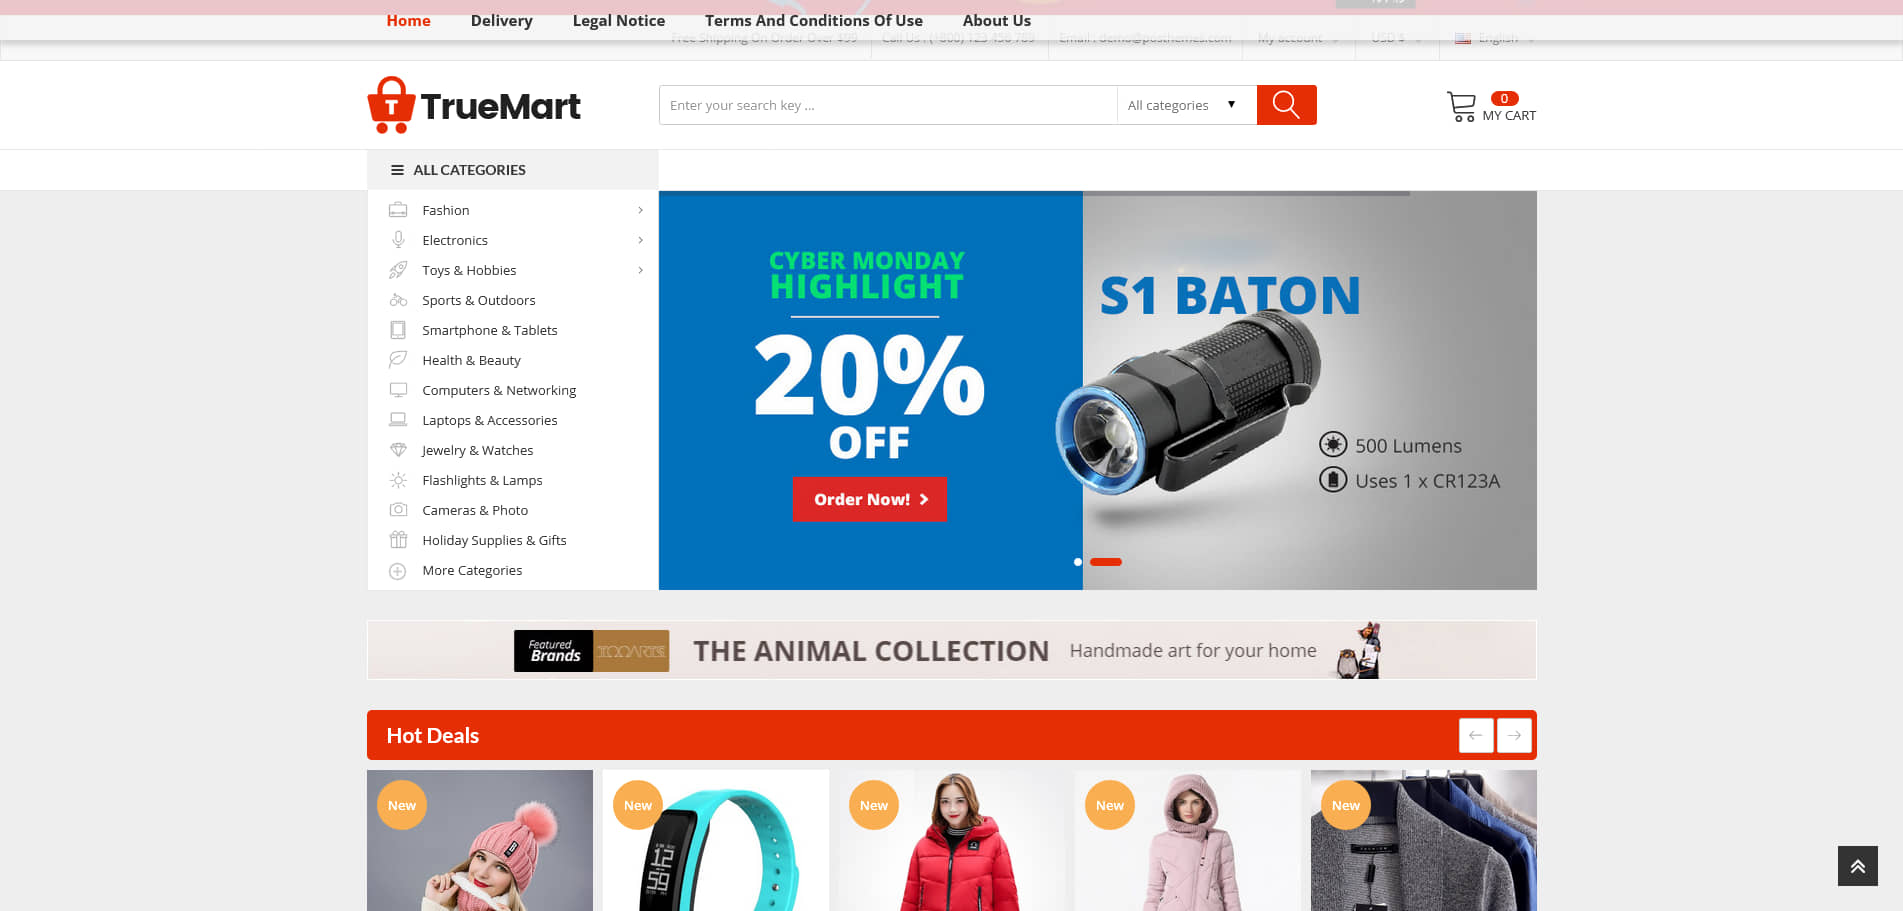Toggle the ALL CATEGORIES hamburger menu
The height and width of the screenshot is (911, 1903).
tap(397, 170)
